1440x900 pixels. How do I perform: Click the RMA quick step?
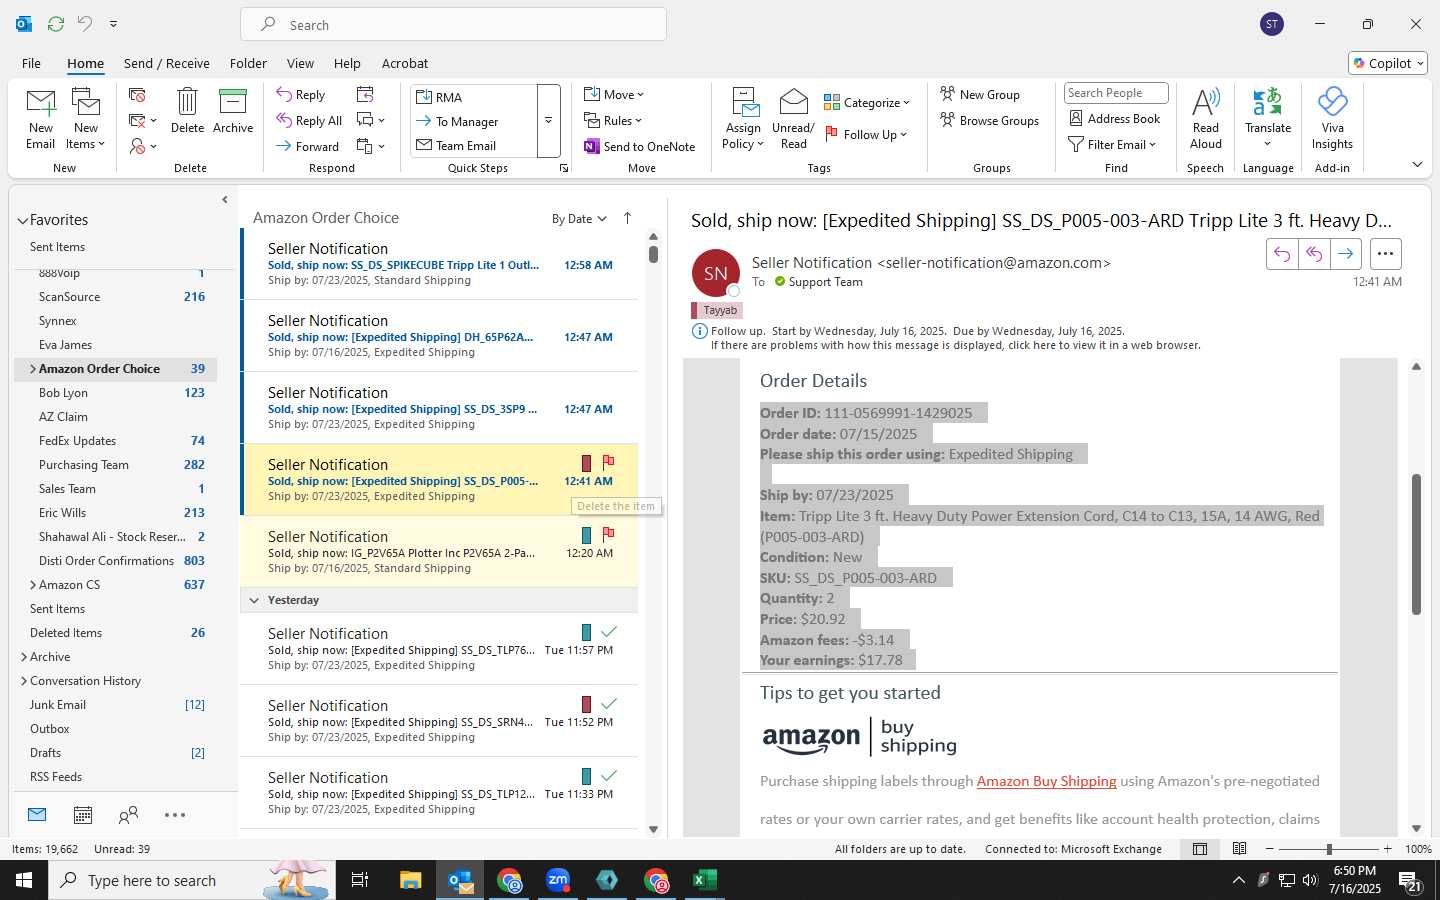tap(475, 97)
